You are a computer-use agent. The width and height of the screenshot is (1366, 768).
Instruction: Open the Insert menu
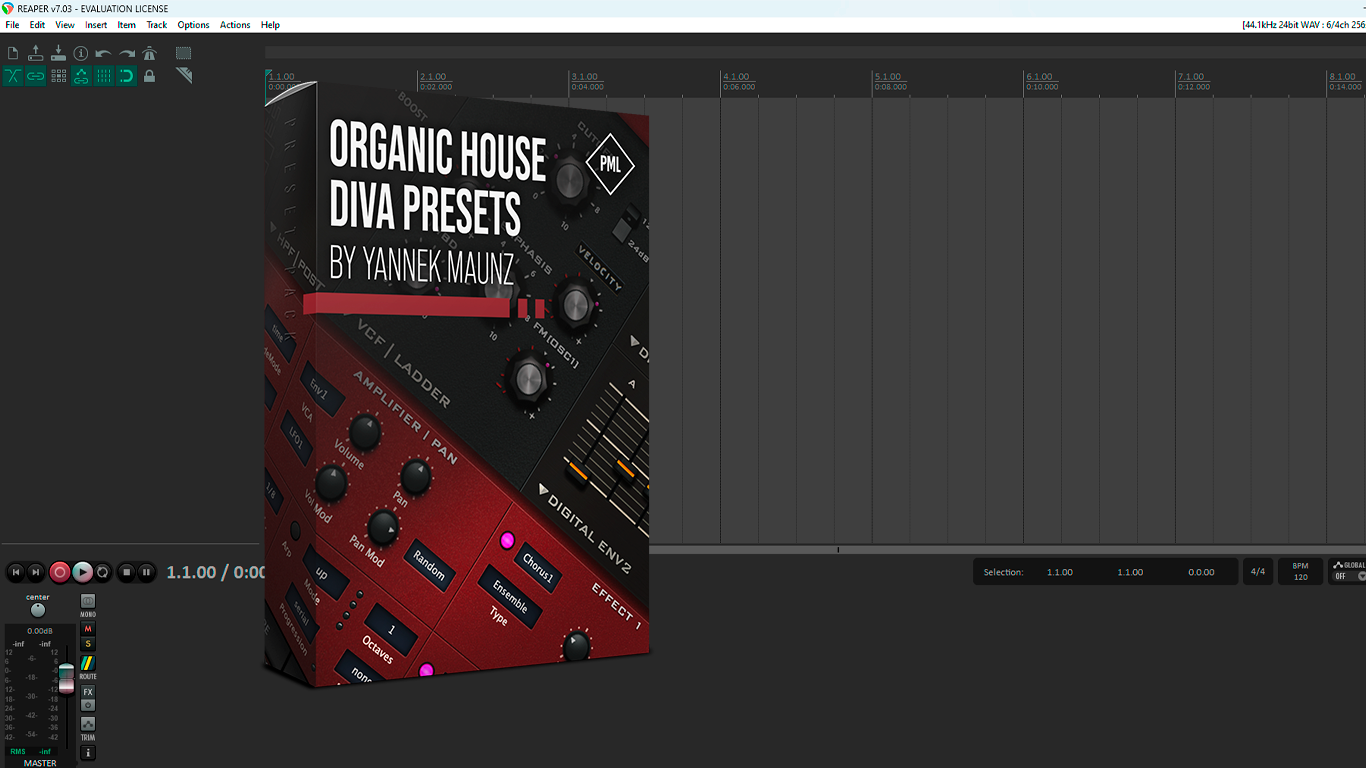coord(96,25)
